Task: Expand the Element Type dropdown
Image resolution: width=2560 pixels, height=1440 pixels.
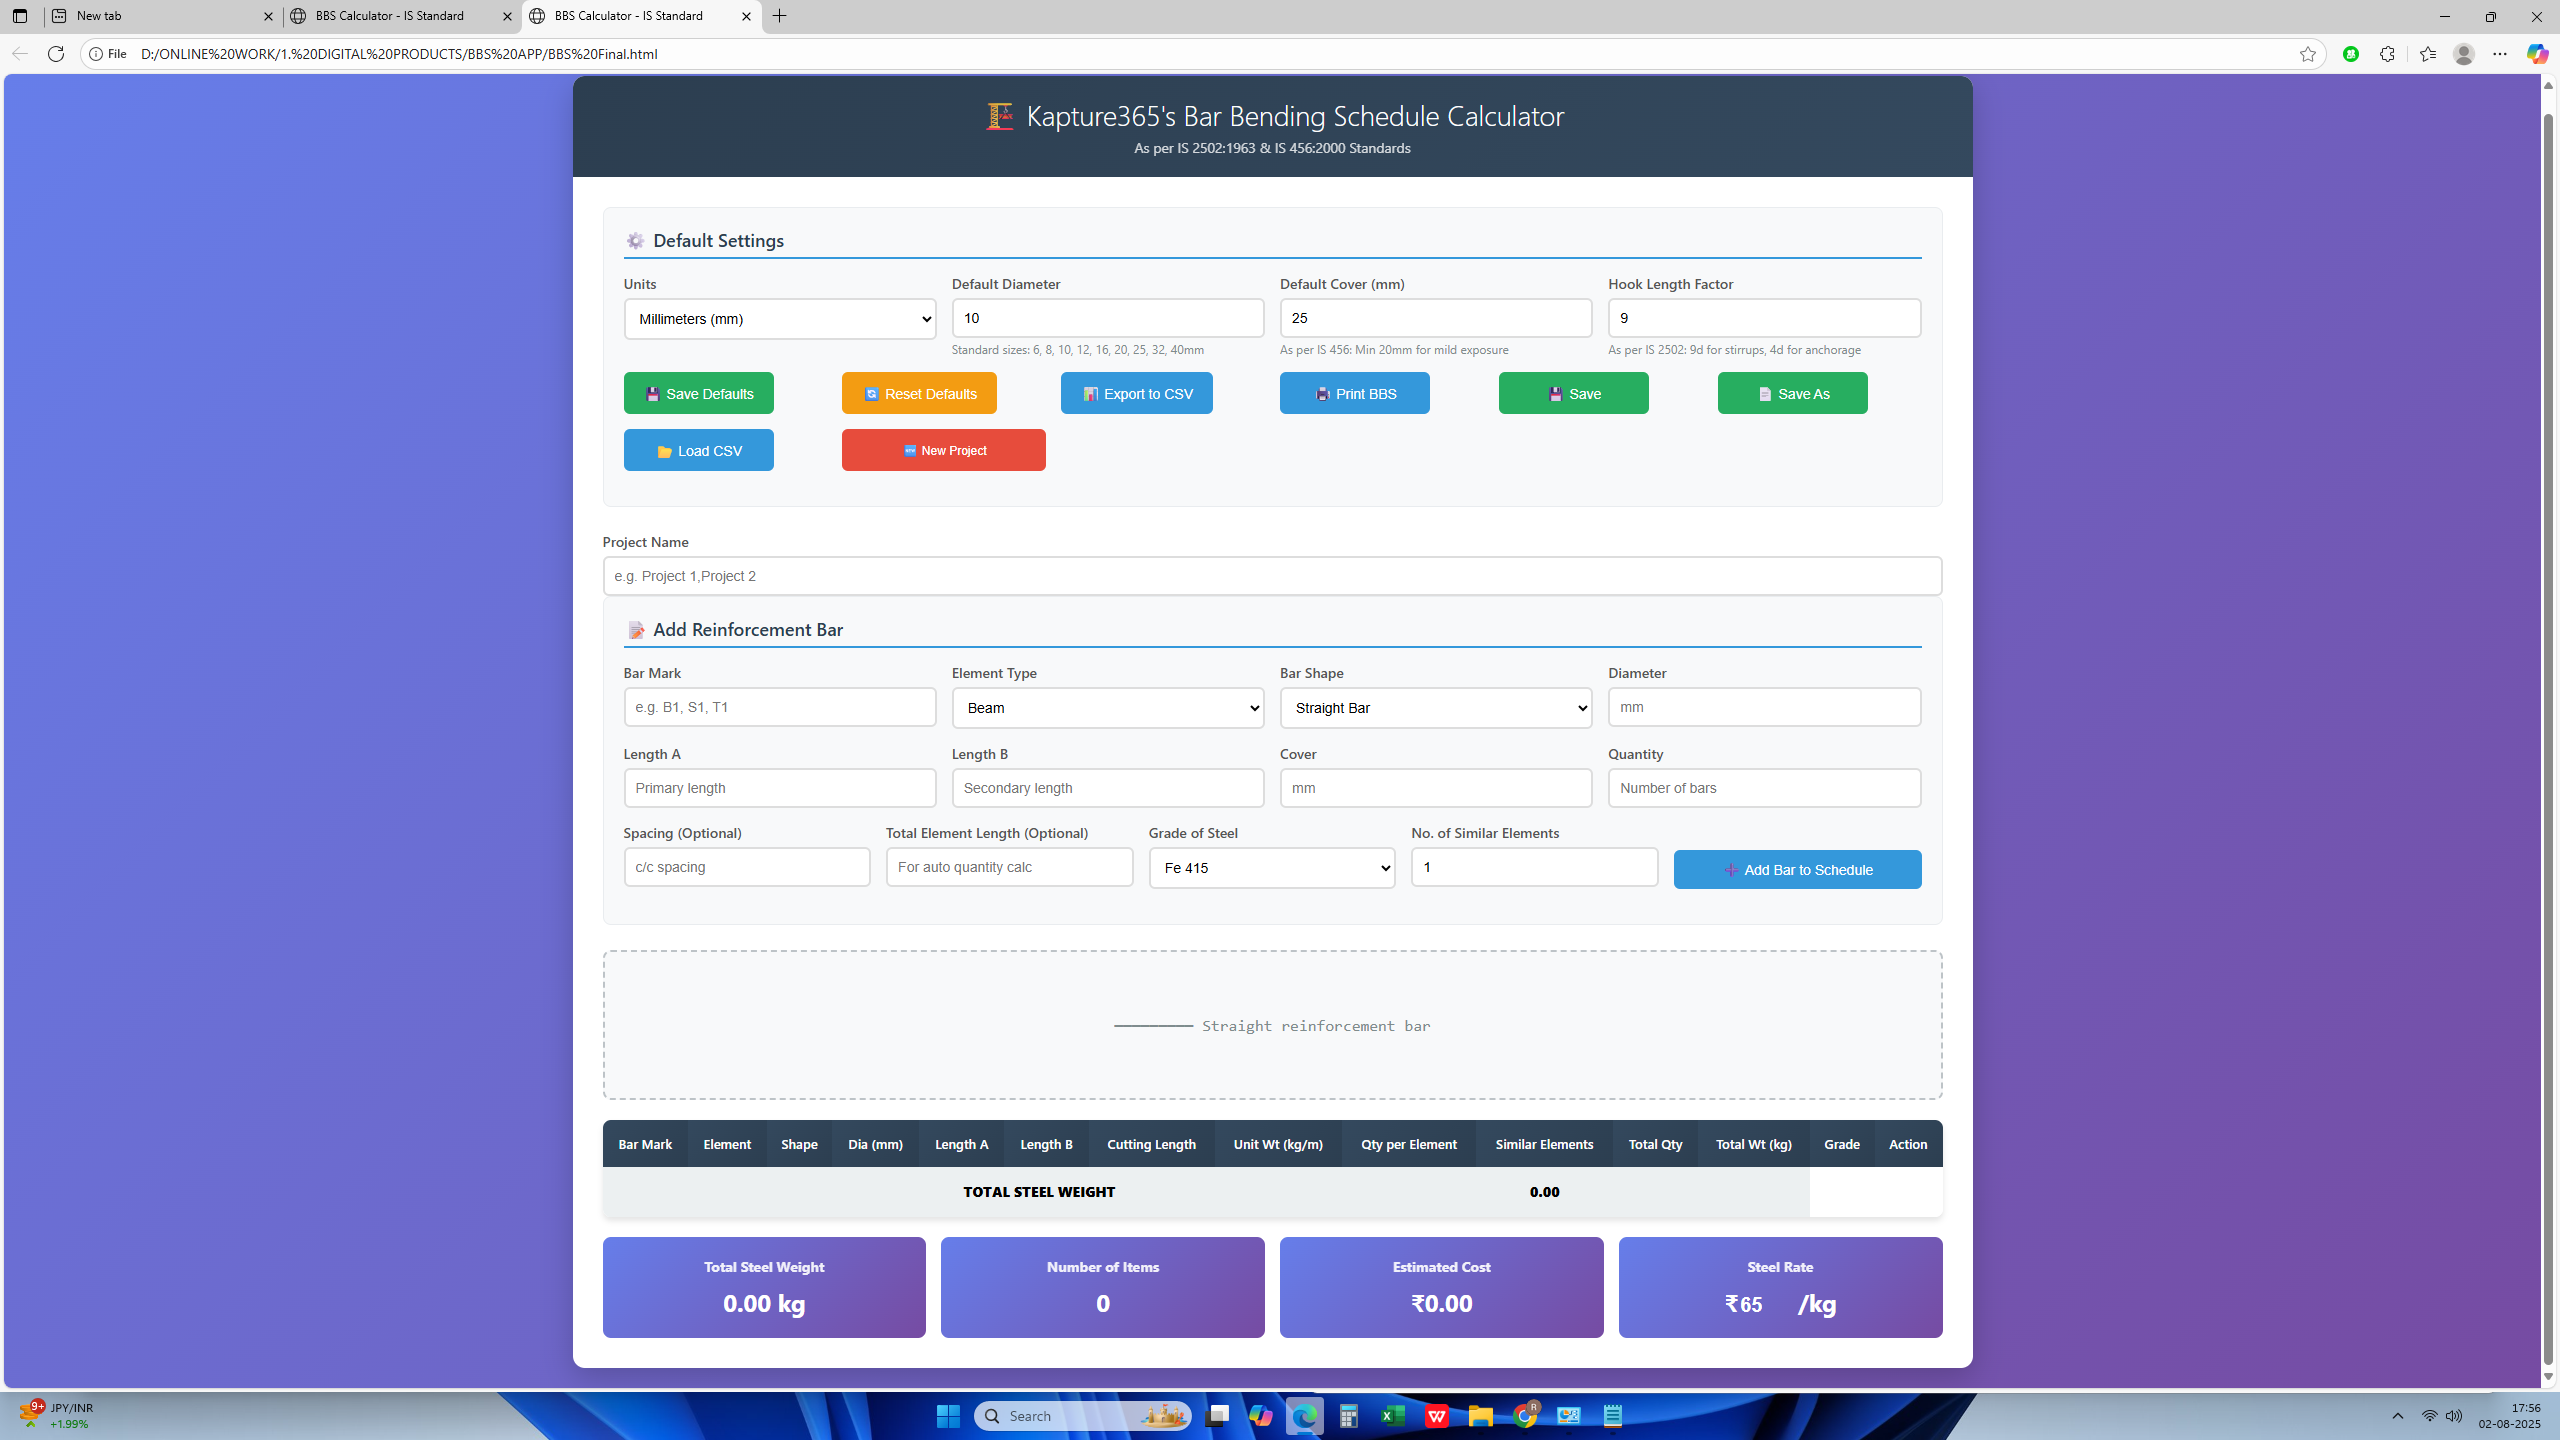Action: click(x=1107, y=708)
